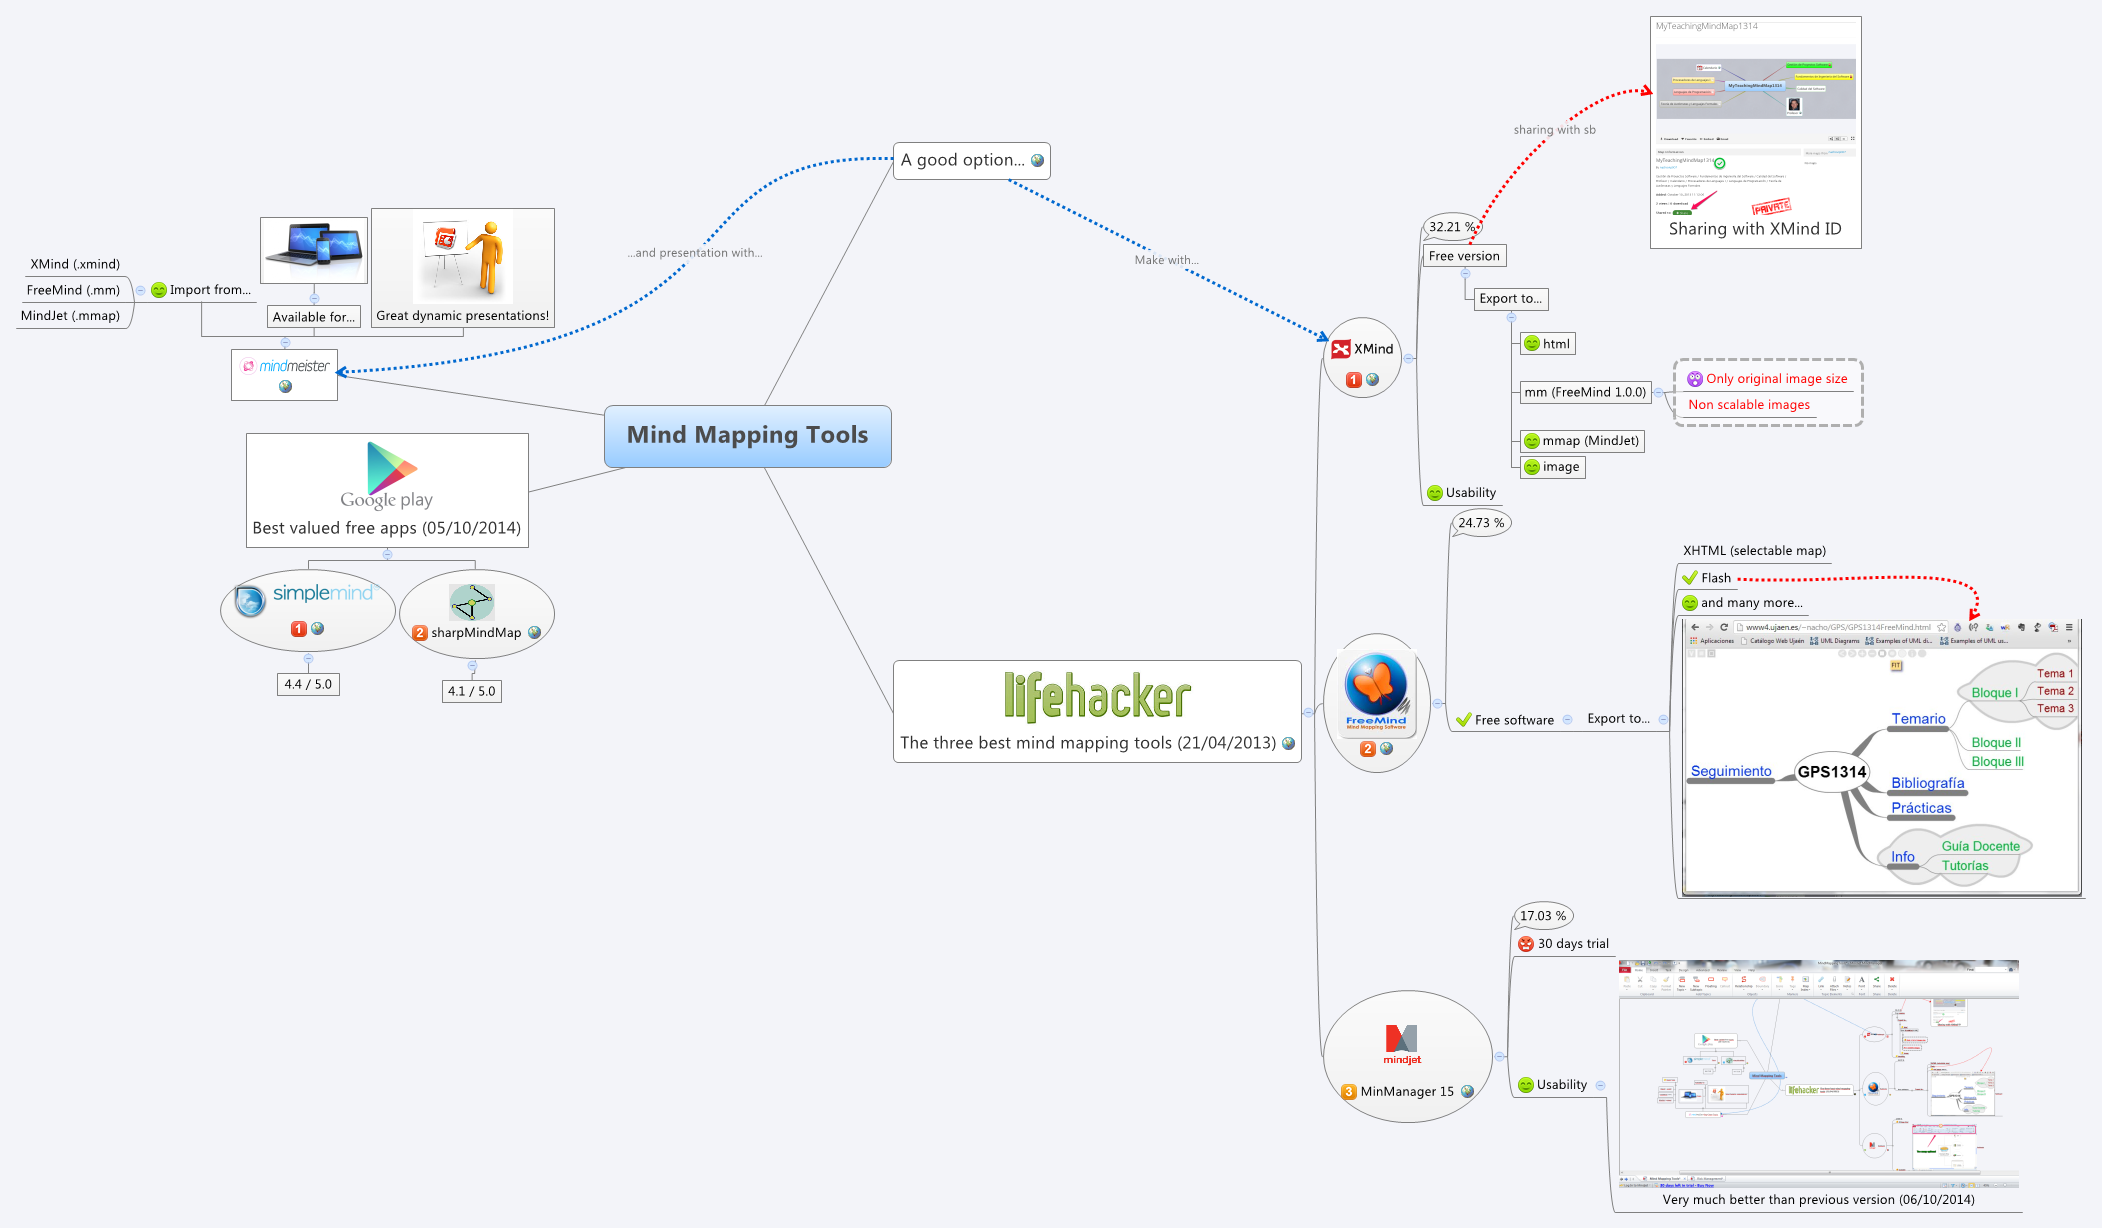Open the hyperlink globe on "A good option..." node
2102x1228 pixels.
1038,160
